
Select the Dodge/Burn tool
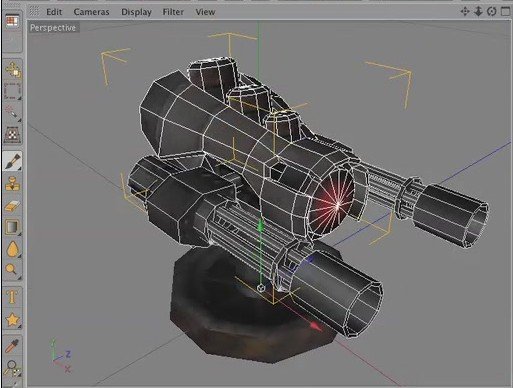pos(12,269)
